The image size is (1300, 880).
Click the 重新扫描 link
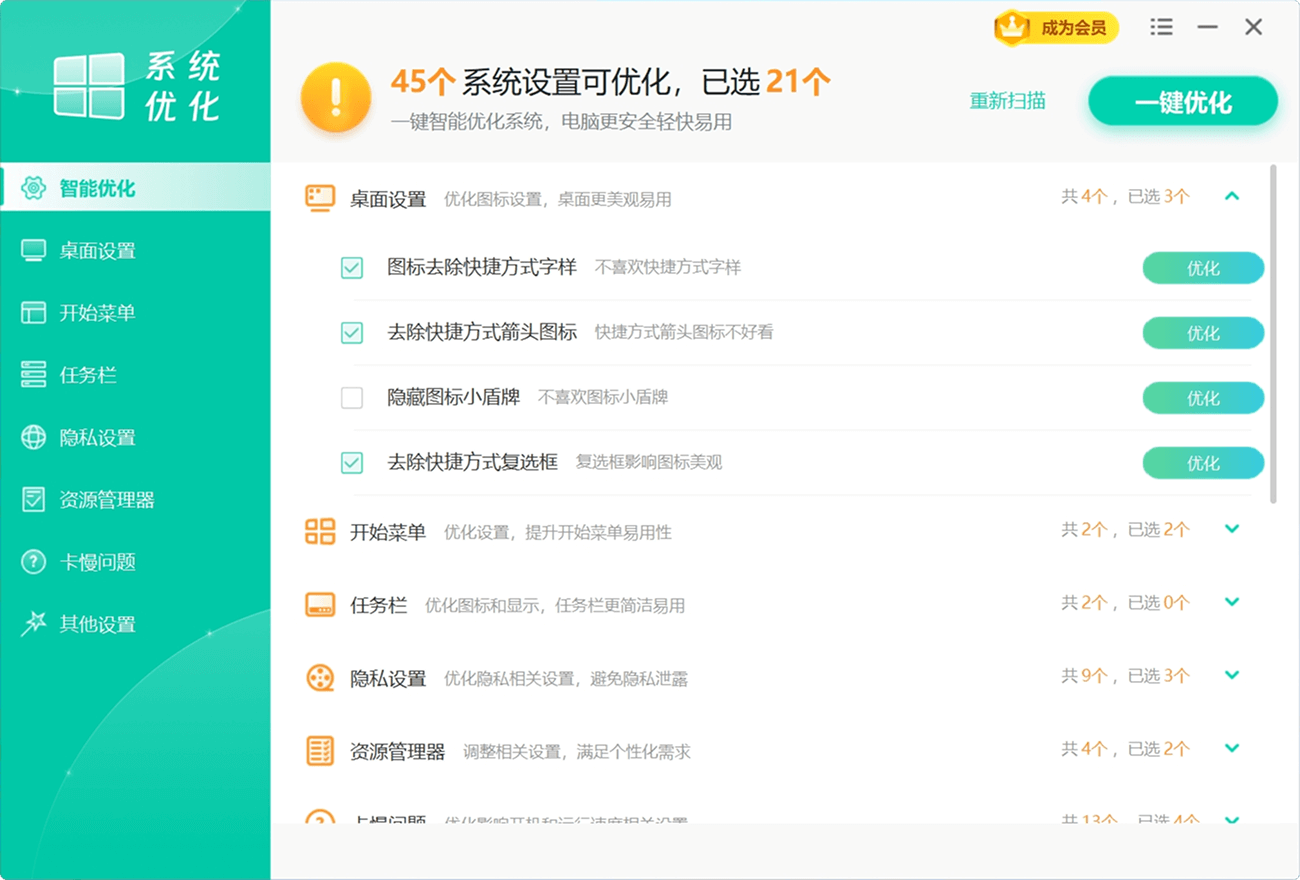click(x=1008, y=101)
